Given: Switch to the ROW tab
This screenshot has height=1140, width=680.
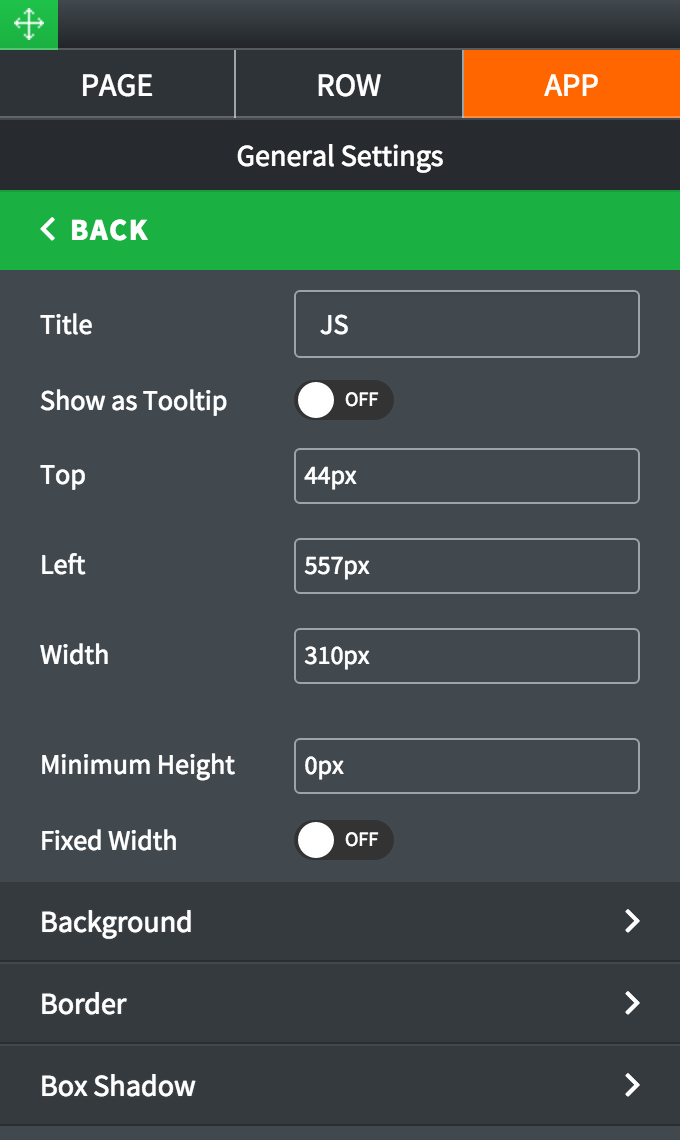Looking at the screenshot, I should click(349, 85).
